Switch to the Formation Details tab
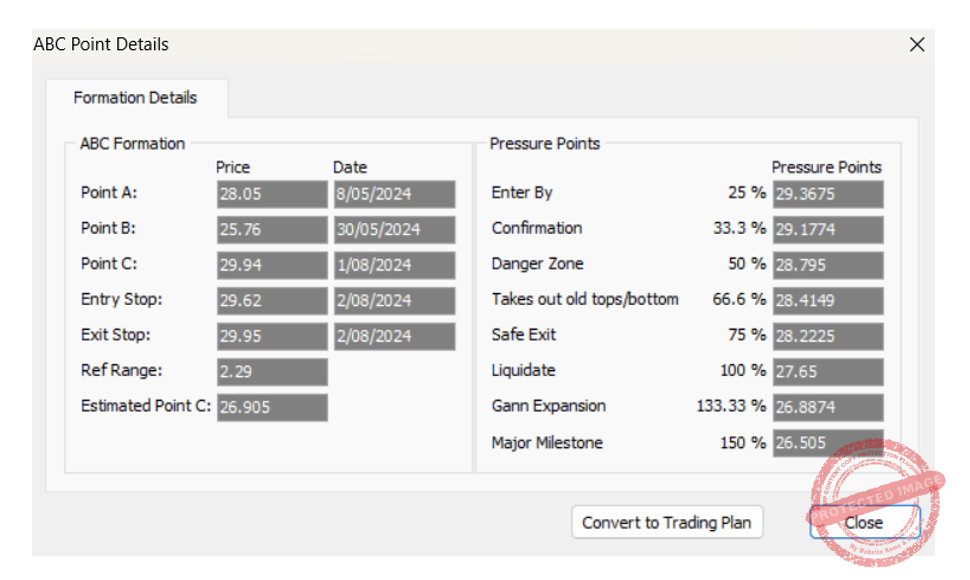 click(135, 98)
